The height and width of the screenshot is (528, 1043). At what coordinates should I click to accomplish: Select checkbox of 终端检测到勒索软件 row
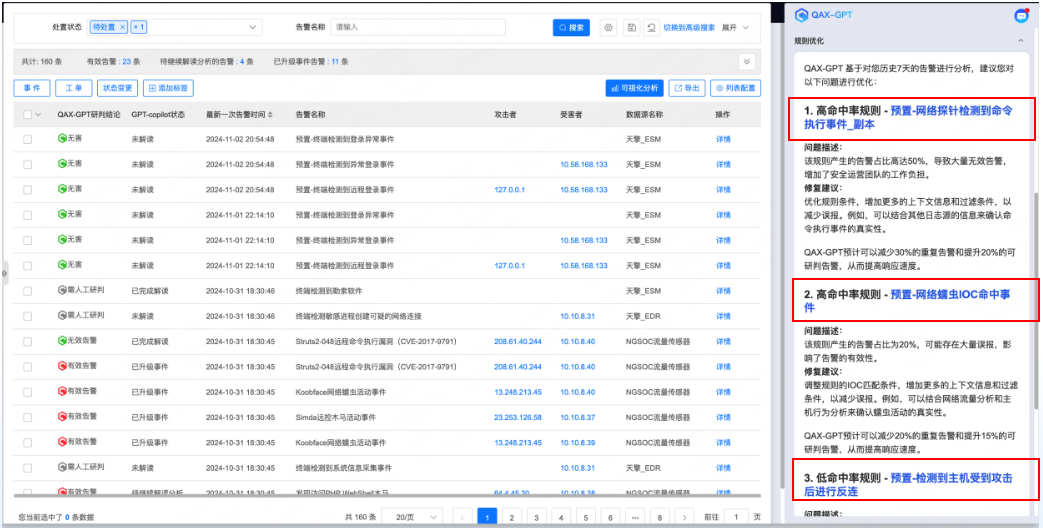tap(28, 291)
